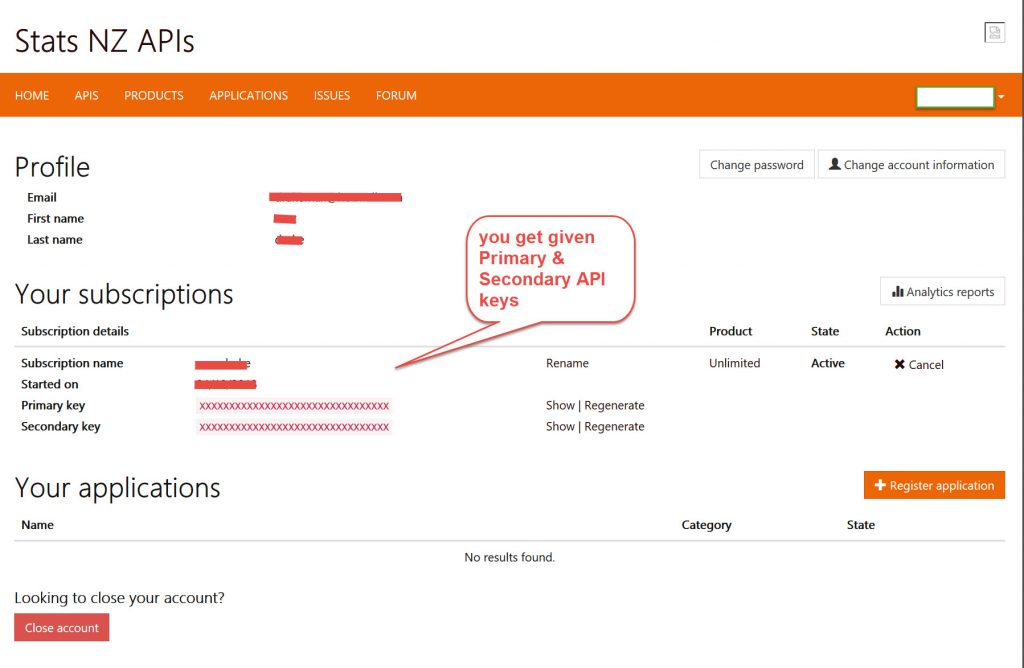The image size is (1024, 668).
Task: Regenerate the Secondary key
Action: pyautogui.click(x=614, y=426)
